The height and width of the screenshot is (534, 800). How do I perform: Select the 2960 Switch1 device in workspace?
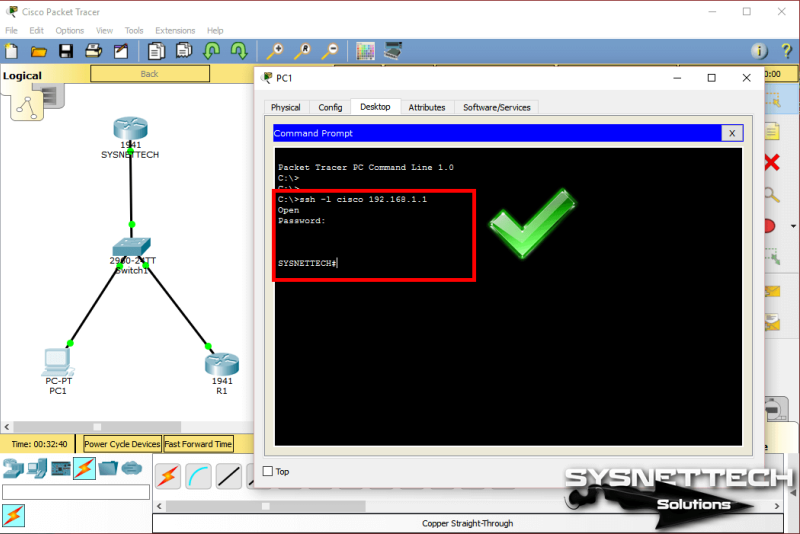pyautogui.click(x=132, y=247)
